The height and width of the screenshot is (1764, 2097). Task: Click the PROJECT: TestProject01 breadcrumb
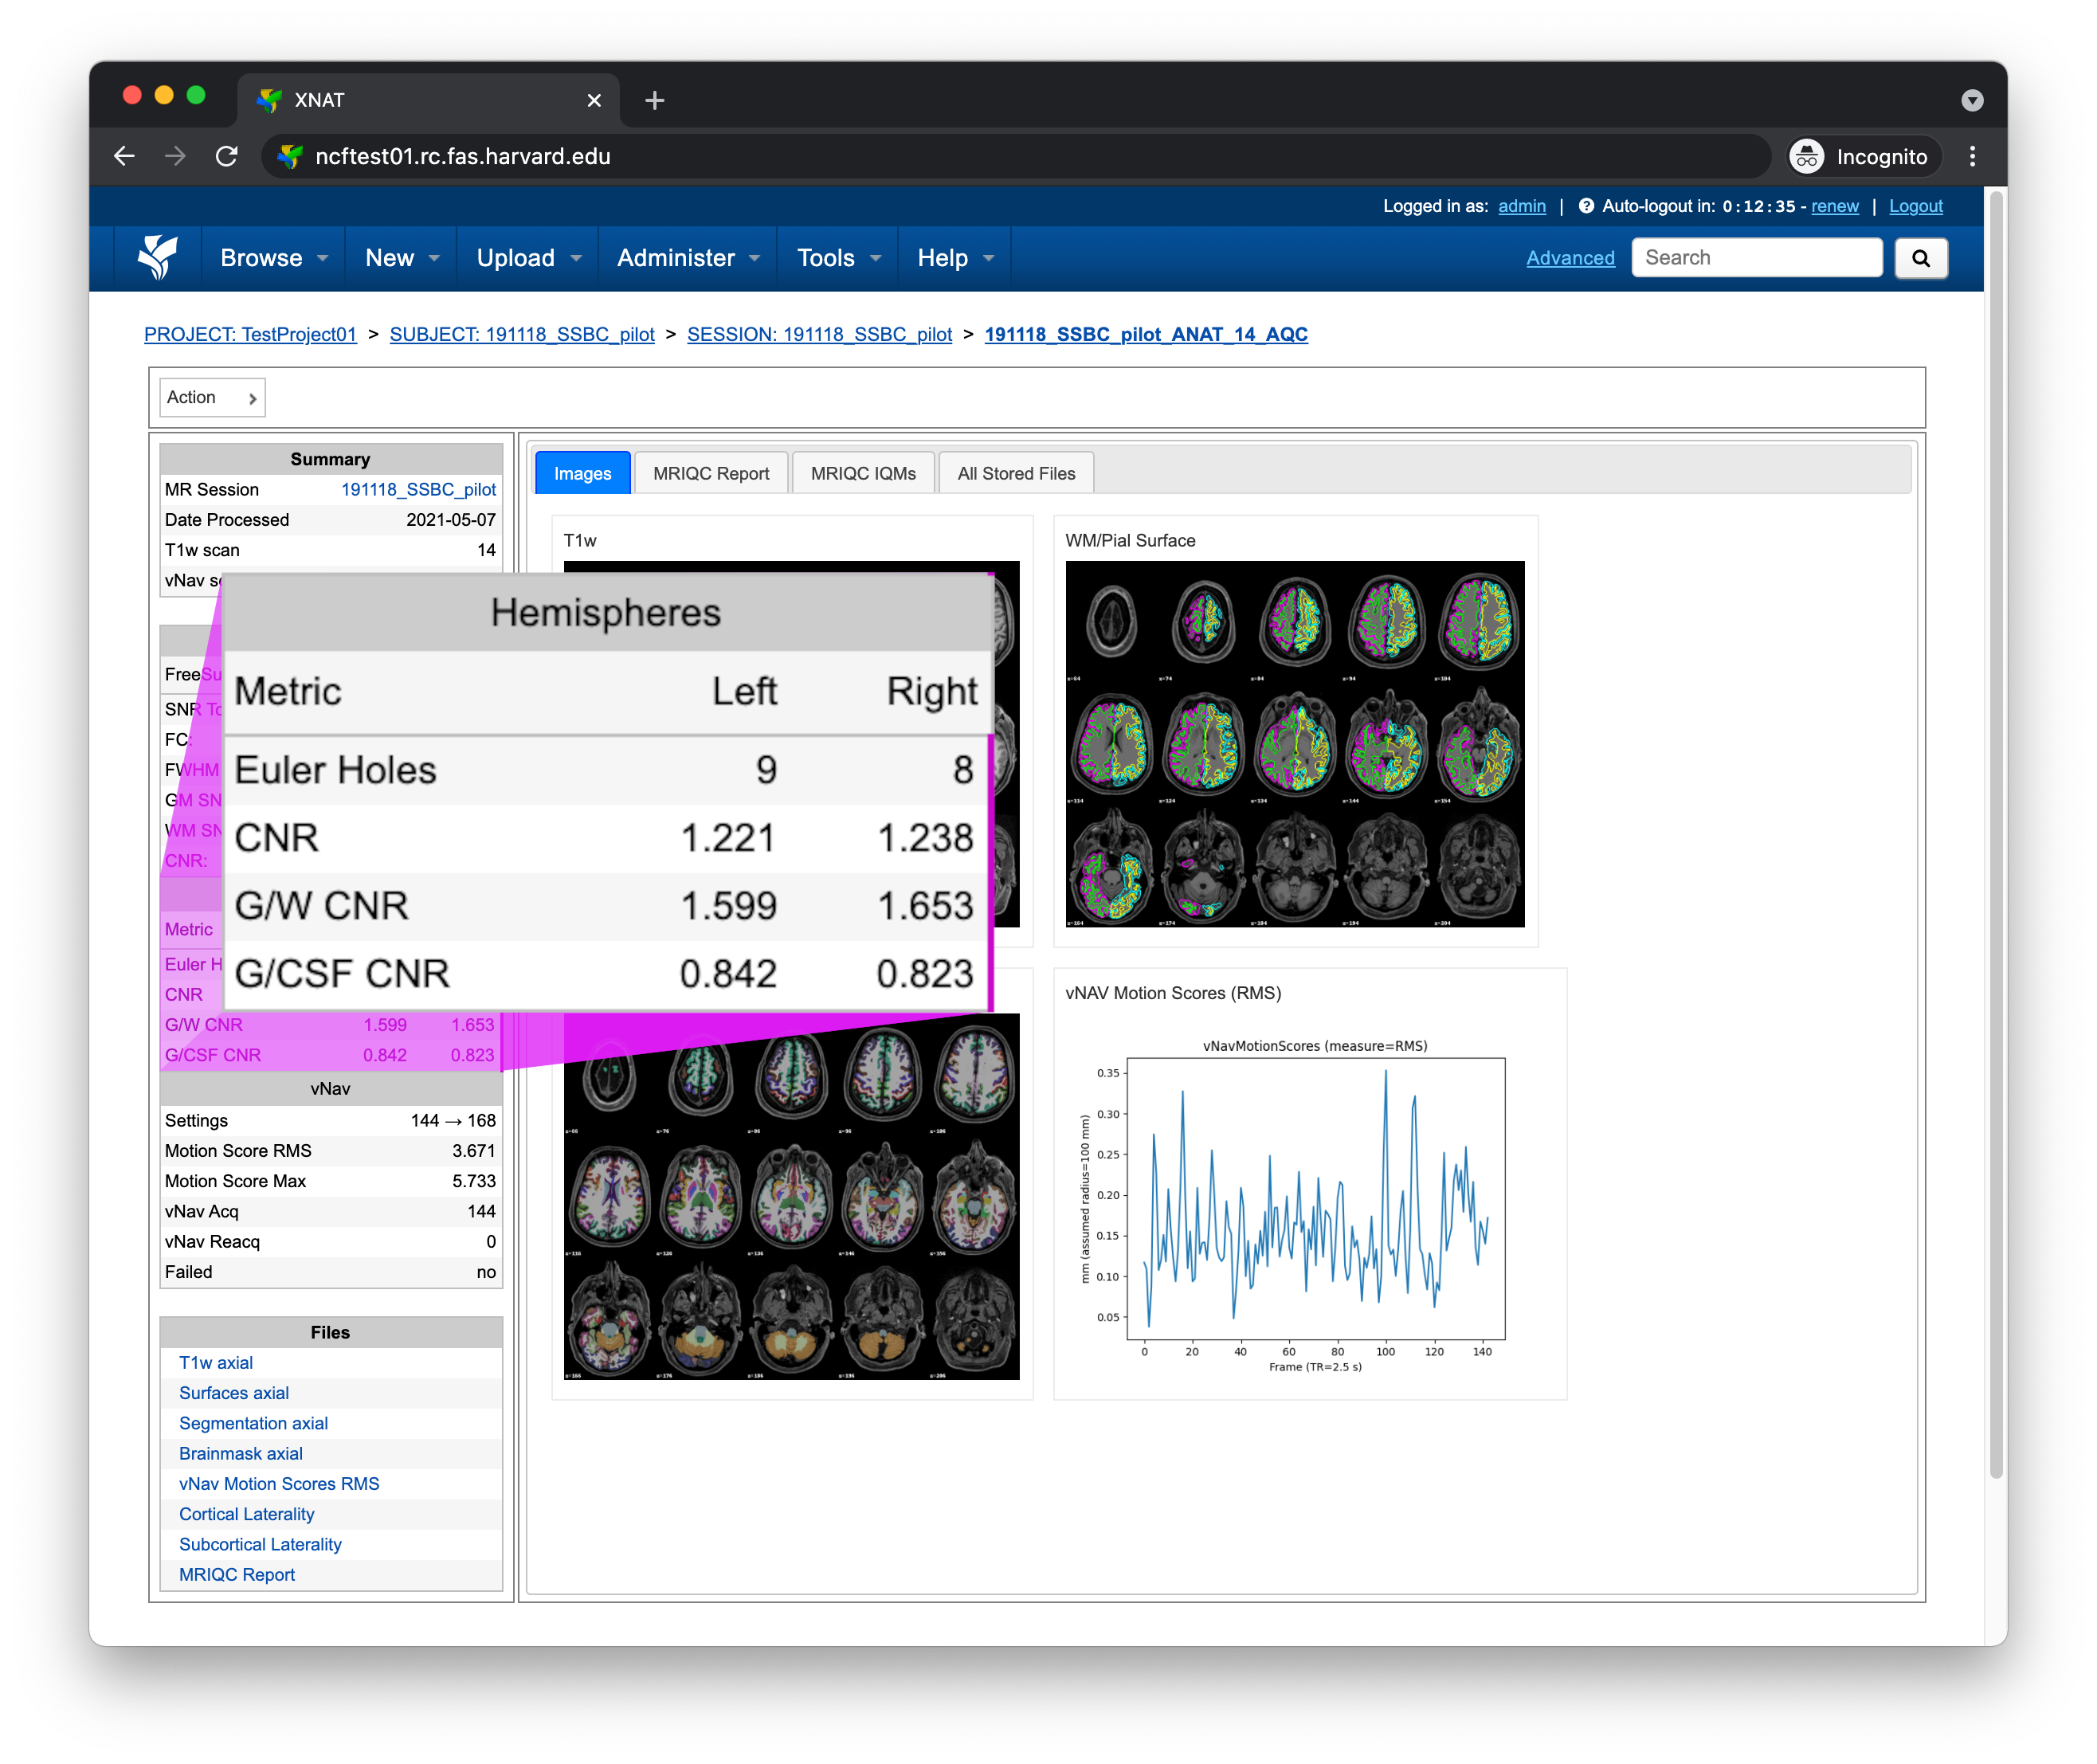coord(250,334)
